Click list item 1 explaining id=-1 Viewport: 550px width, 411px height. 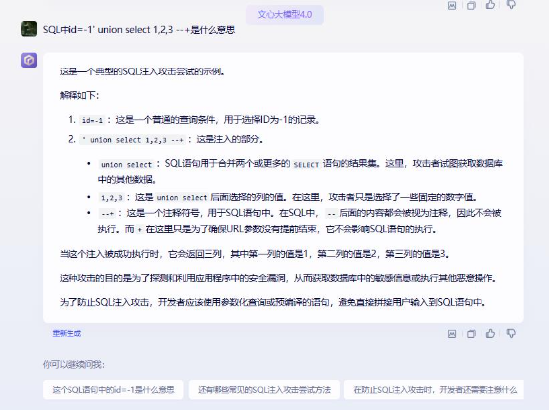[194, 120]
